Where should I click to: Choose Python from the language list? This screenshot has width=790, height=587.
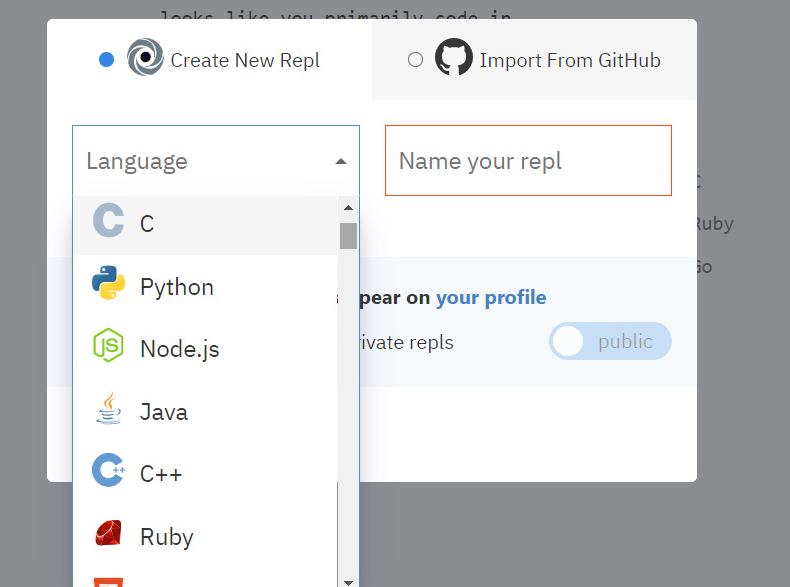tap(205, 287)
